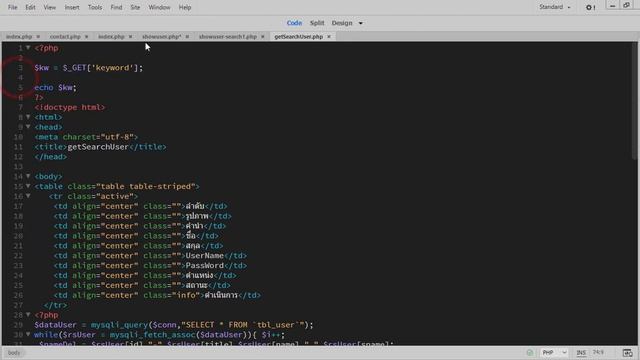Click the mysqli_query SELECT statement line
This screenshot has width=640, height=360.
click(174, 325)
